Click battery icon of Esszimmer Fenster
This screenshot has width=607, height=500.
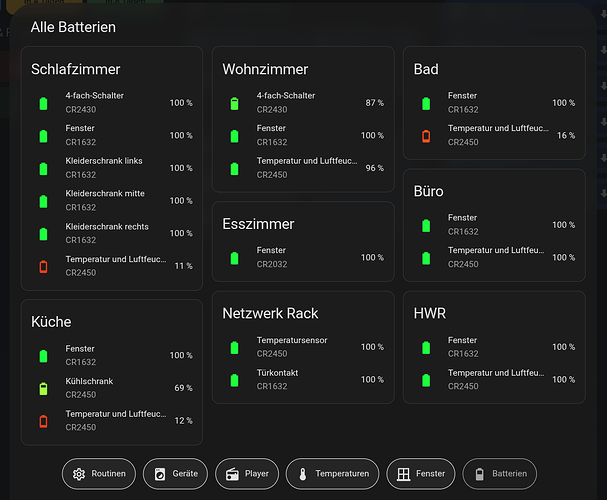235,258
